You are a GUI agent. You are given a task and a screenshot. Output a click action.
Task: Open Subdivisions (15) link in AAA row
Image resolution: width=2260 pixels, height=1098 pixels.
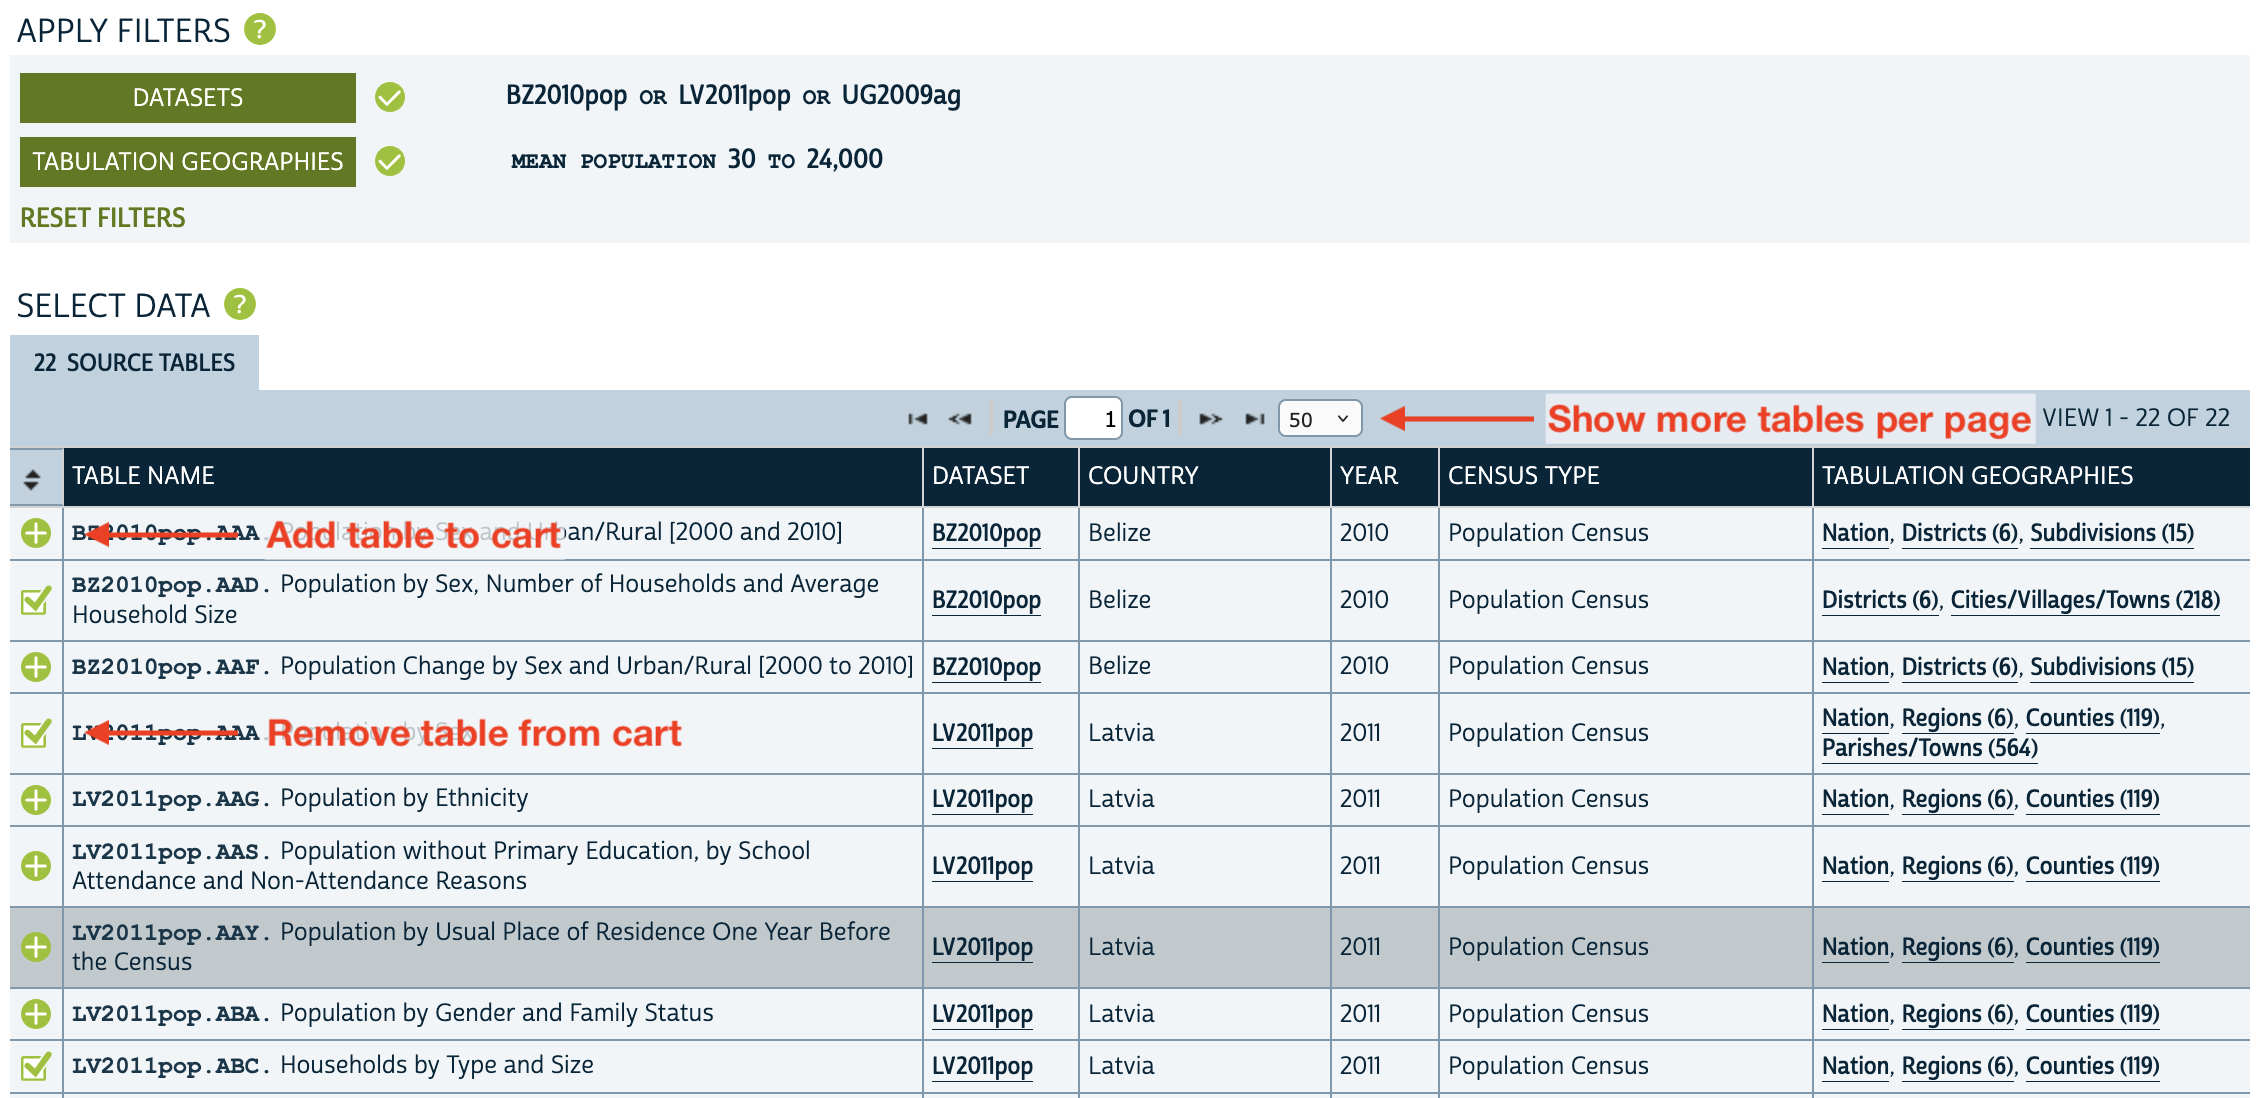pyautogui.click(x=2112, y=533)
